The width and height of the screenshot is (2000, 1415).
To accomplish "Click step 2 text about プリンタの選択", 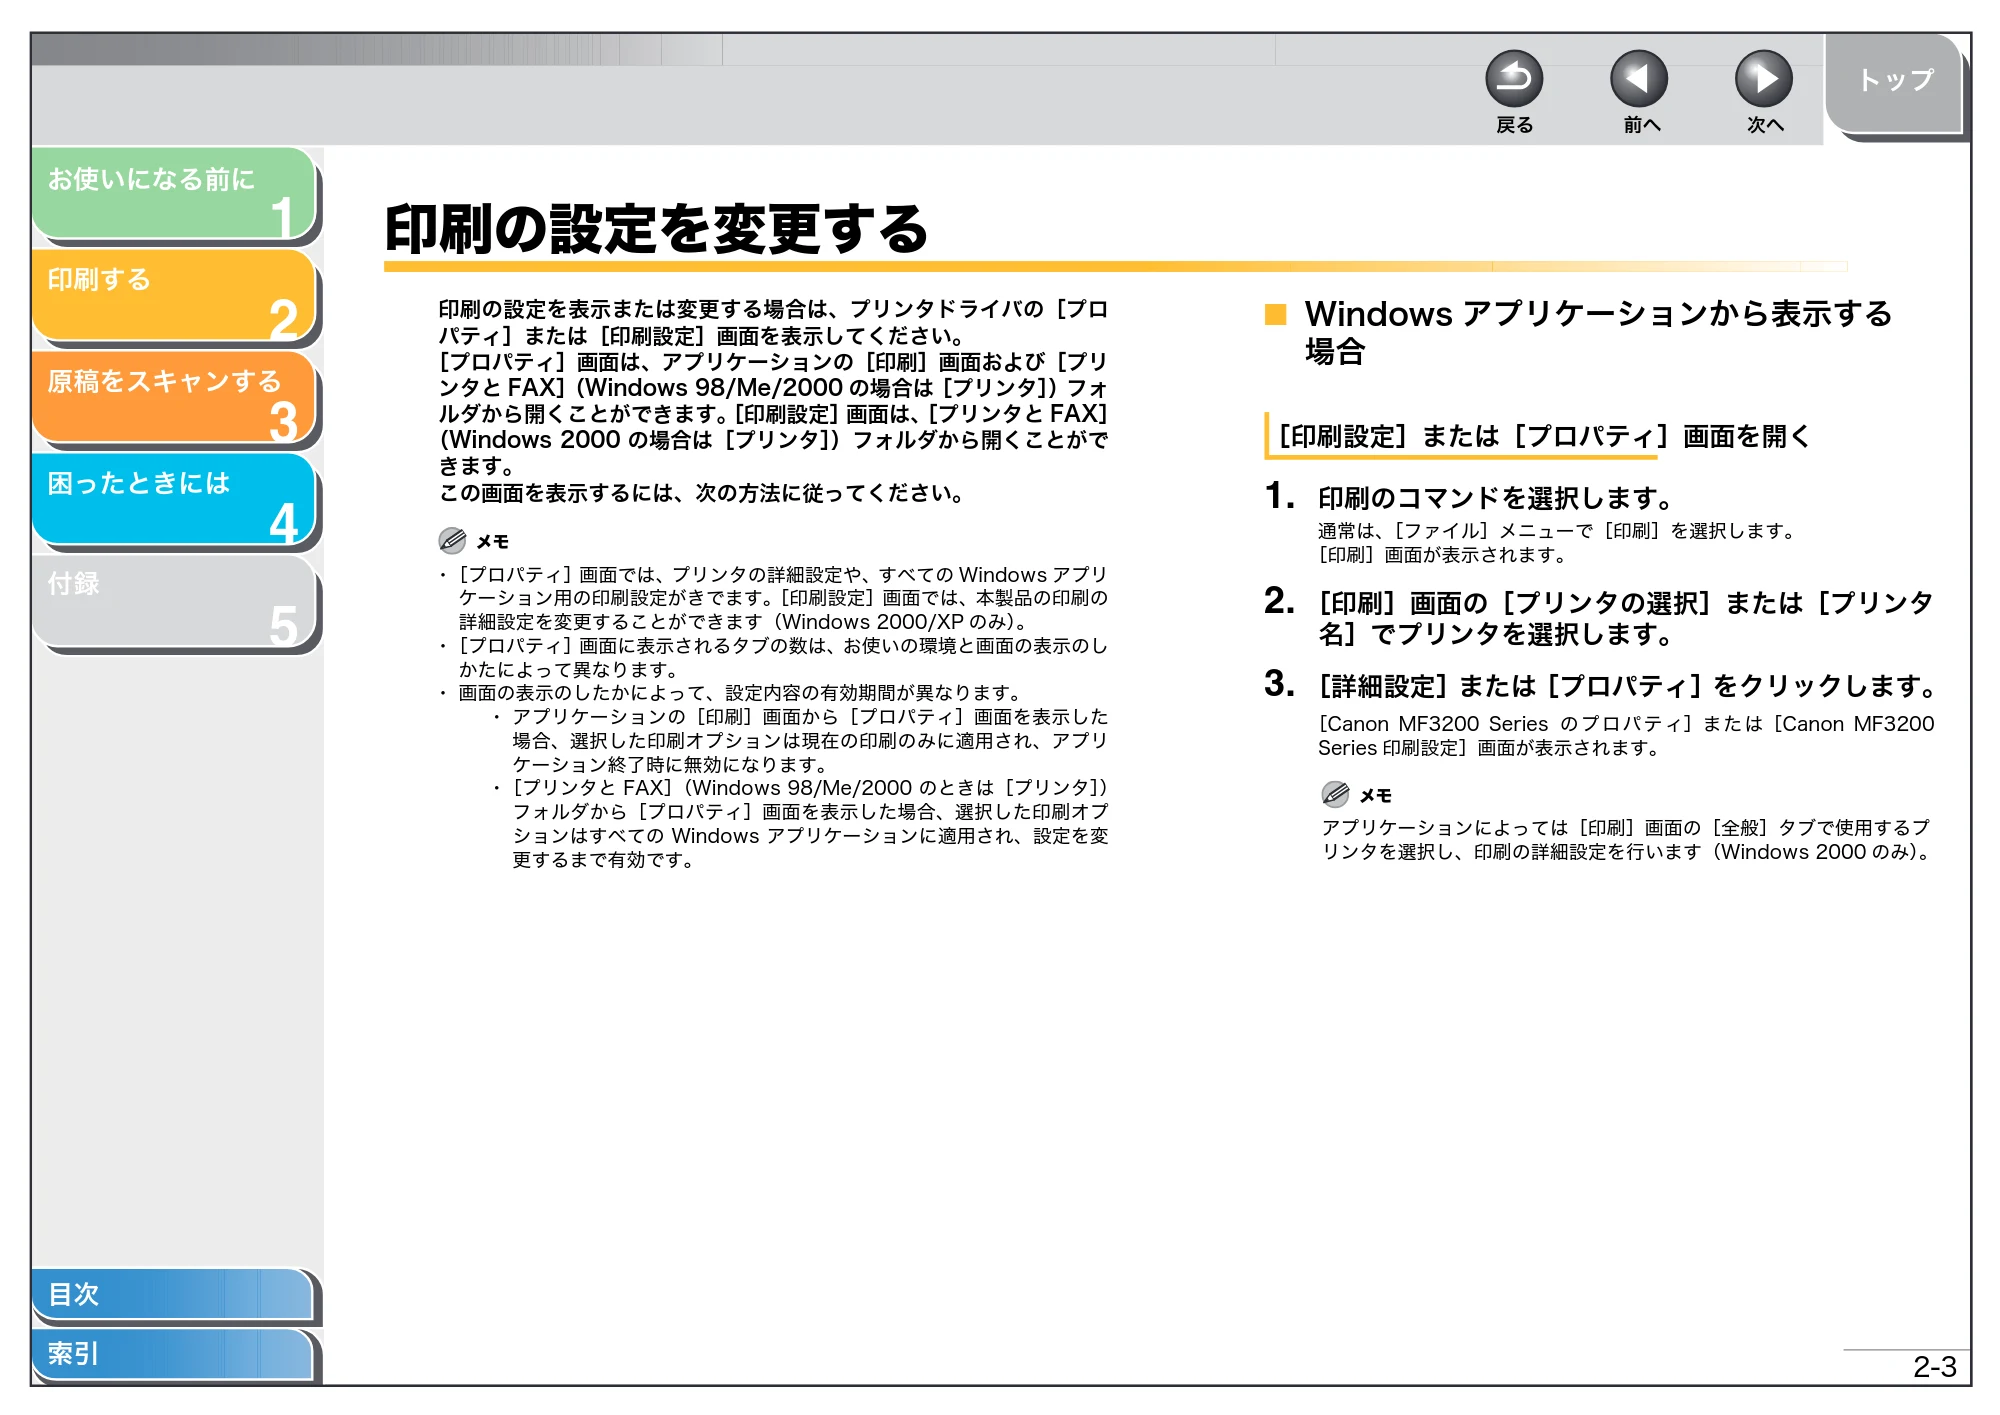I will 1626,618.
